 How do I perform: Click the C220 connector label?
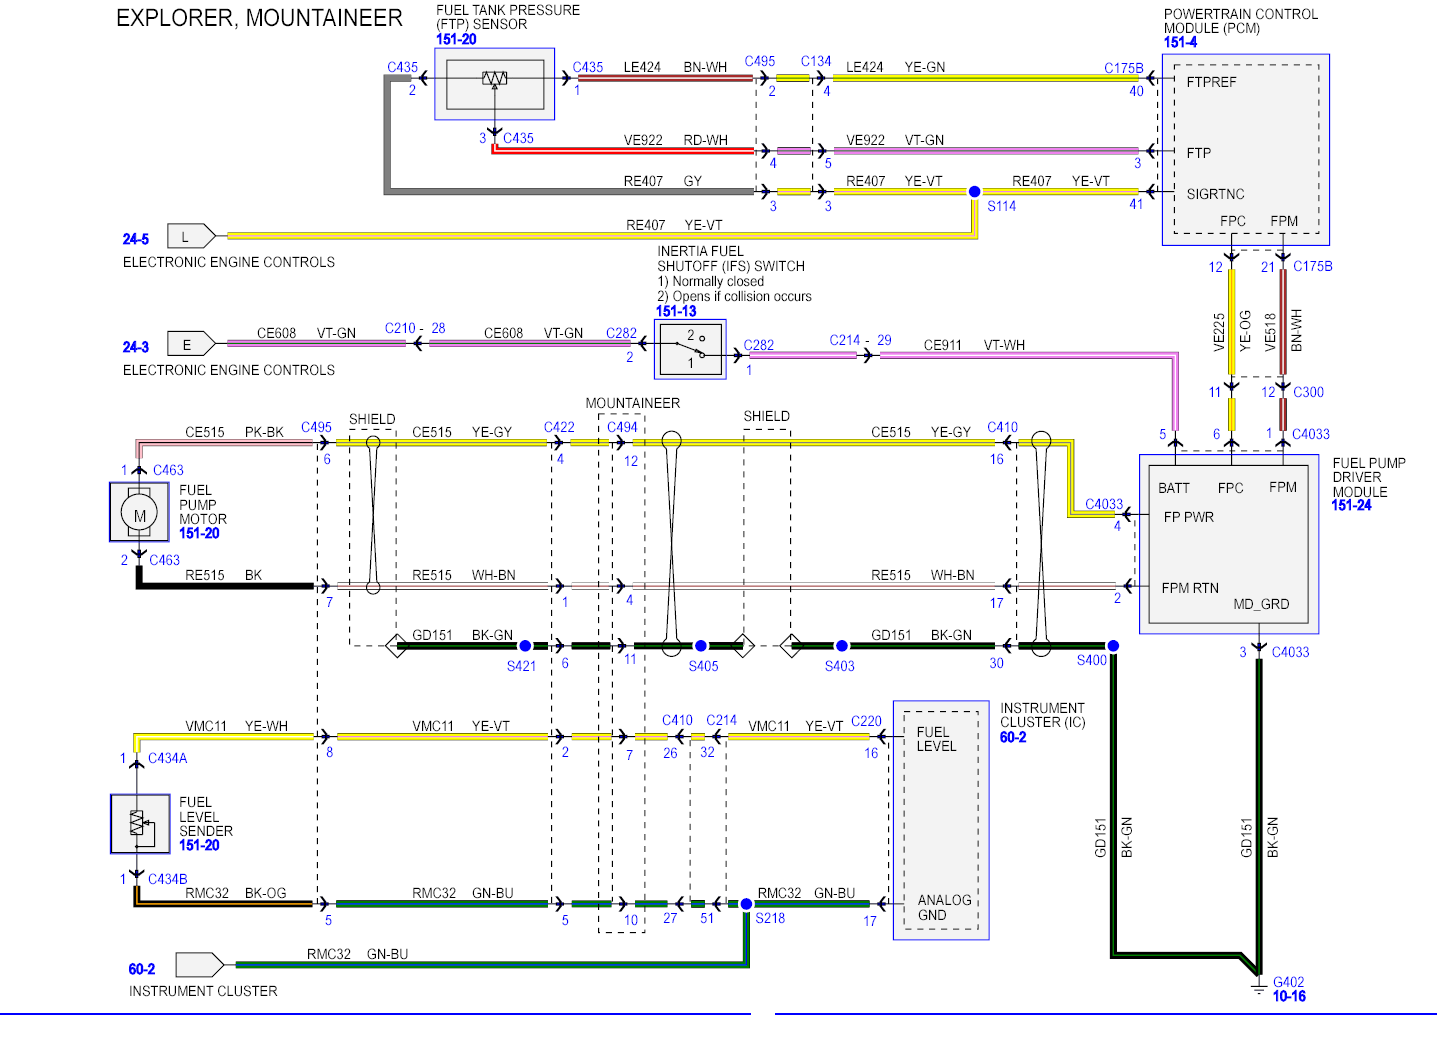(866, 721)
